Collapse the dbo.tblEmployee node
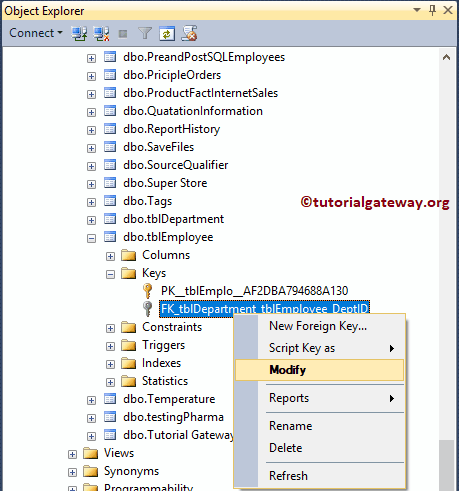 [91, 238]
